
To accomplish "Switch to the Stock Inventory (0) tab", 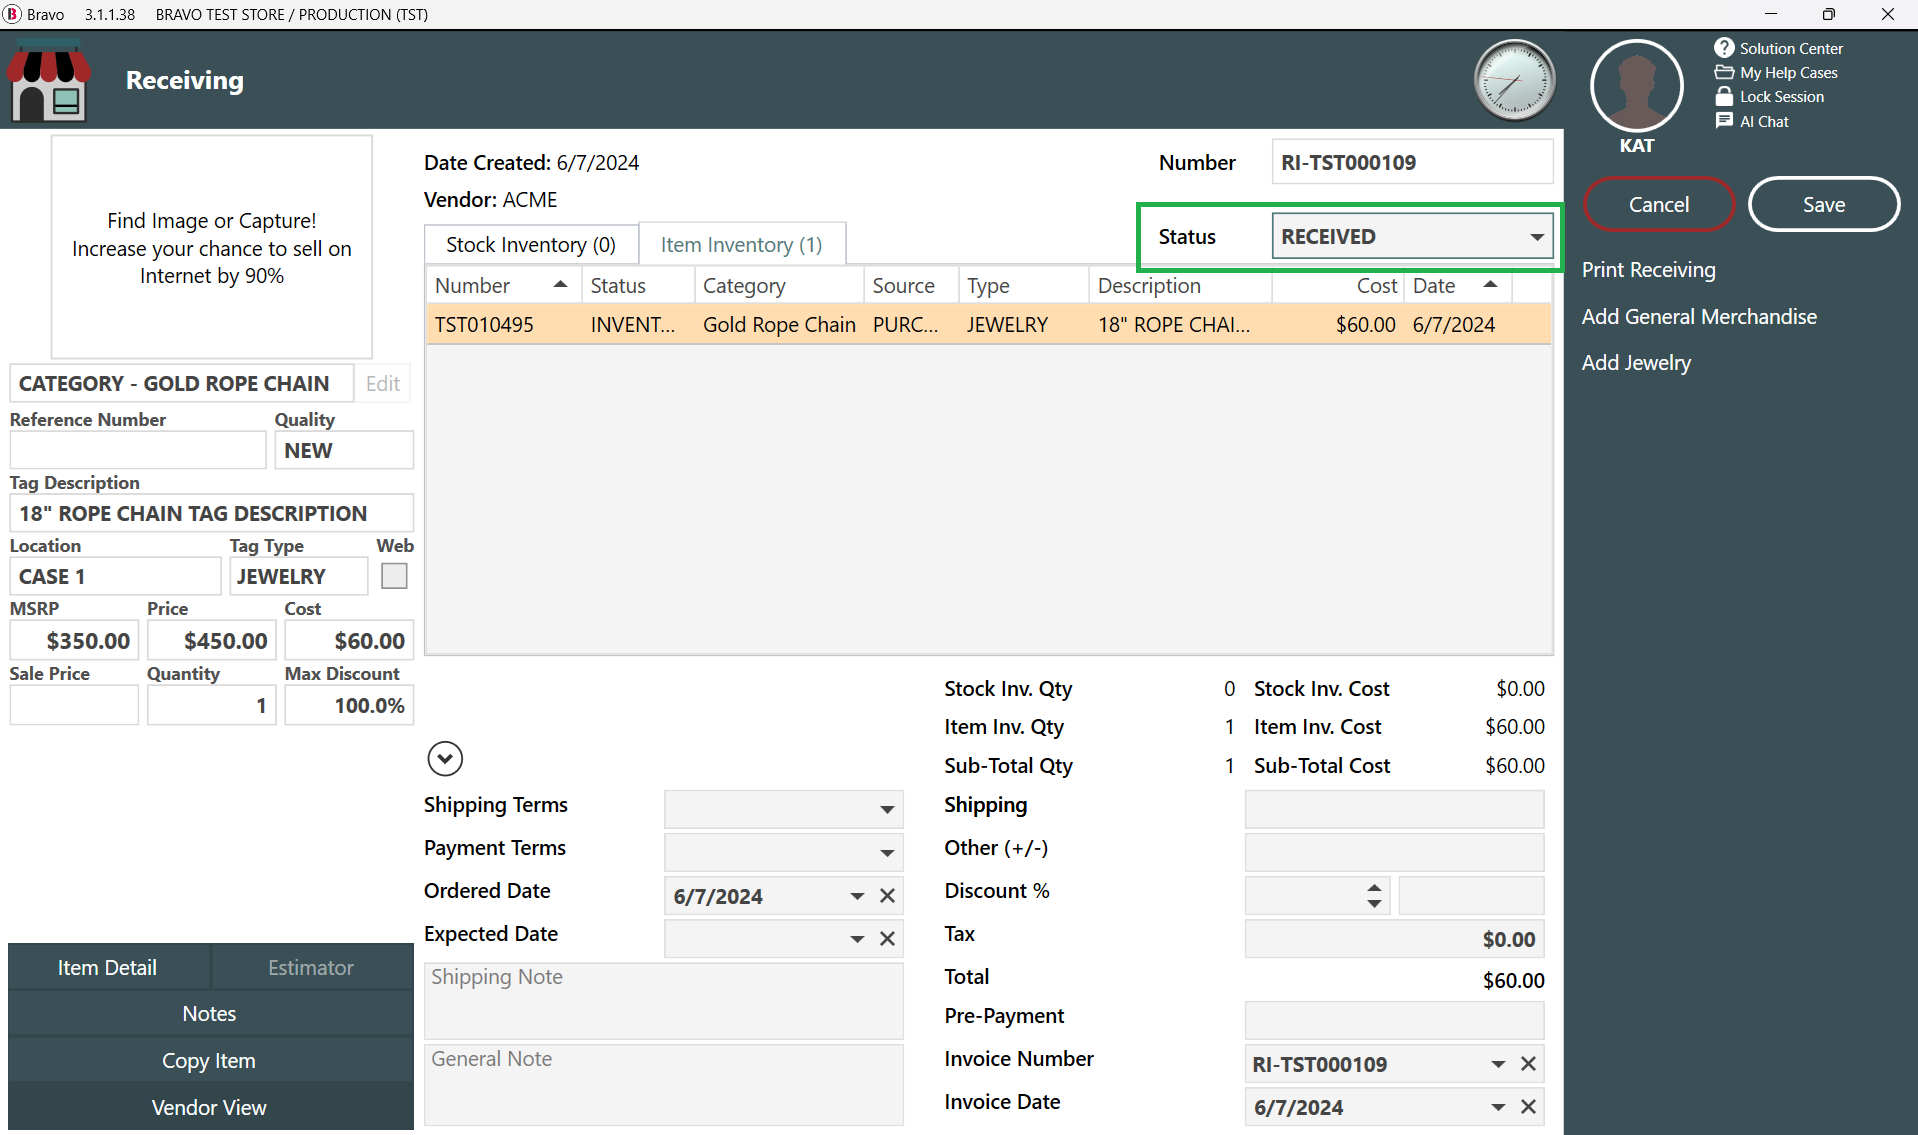I will (531, 245).
